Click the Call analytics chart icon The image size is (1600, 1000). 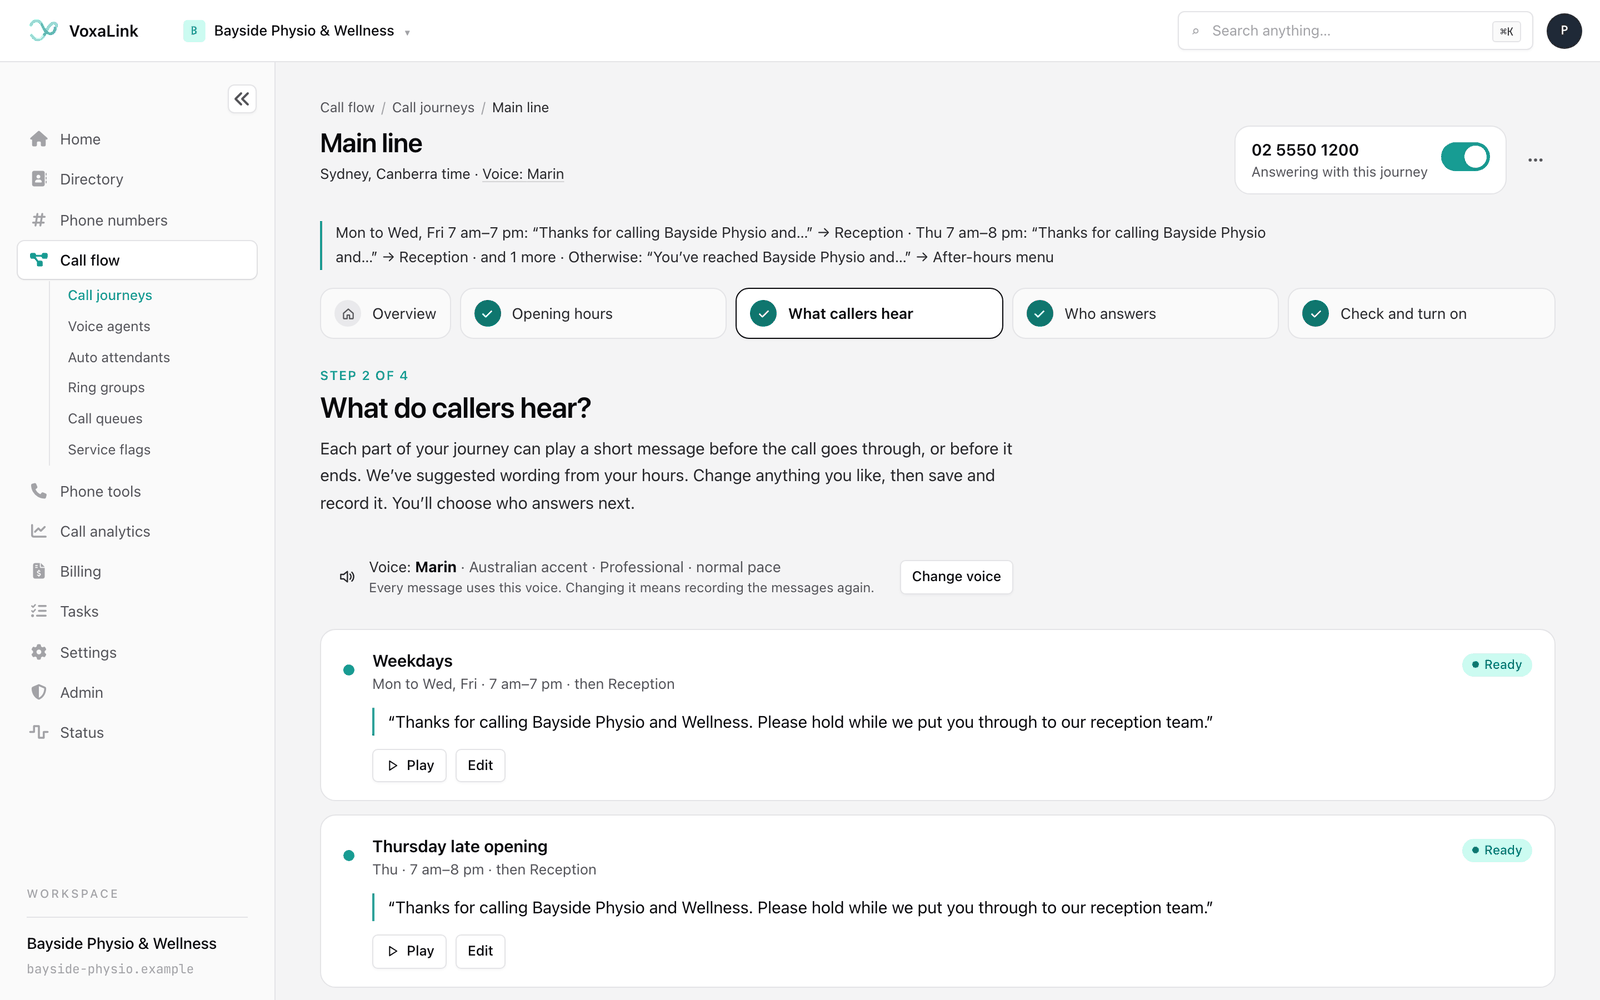(x=39, y=531)
